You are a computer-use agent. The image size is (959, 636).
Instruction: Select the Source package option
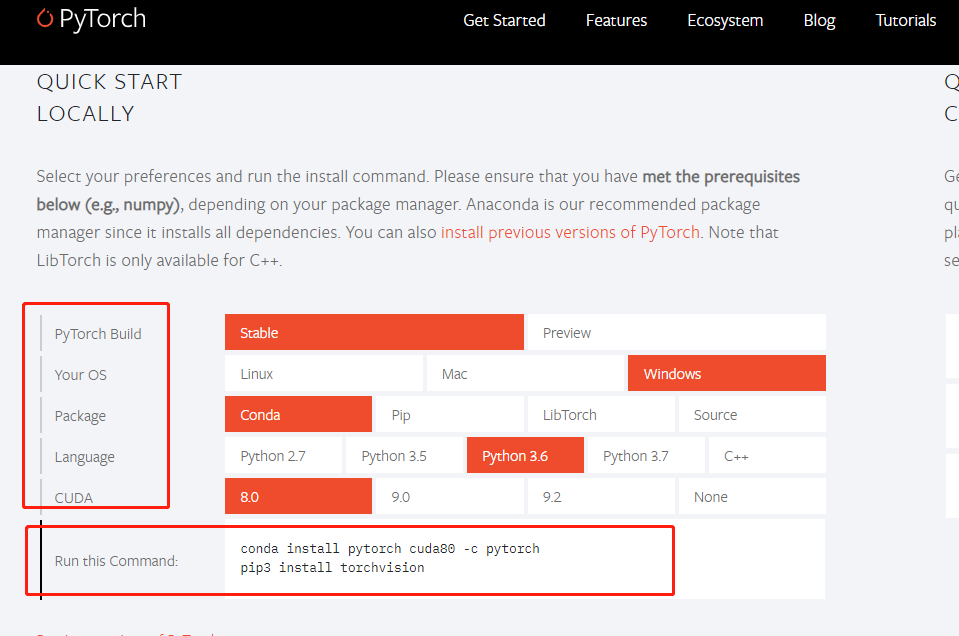752,415
